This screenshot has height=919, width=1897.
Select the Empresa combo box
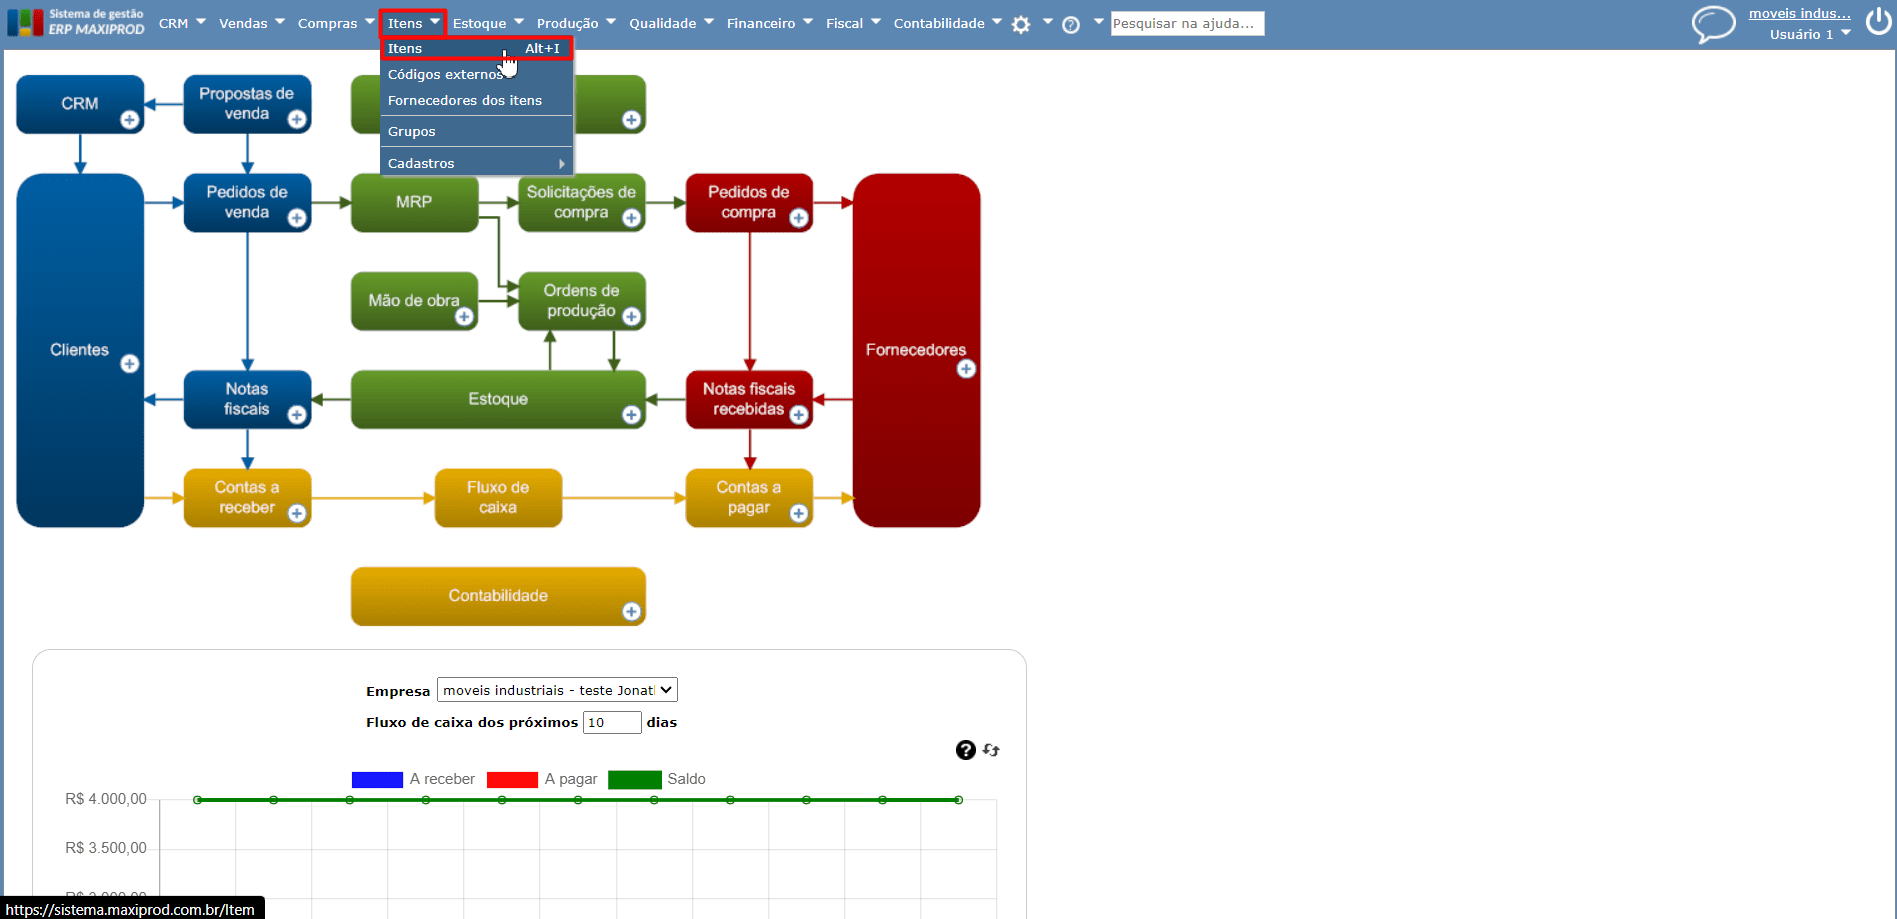click(557, 690)
